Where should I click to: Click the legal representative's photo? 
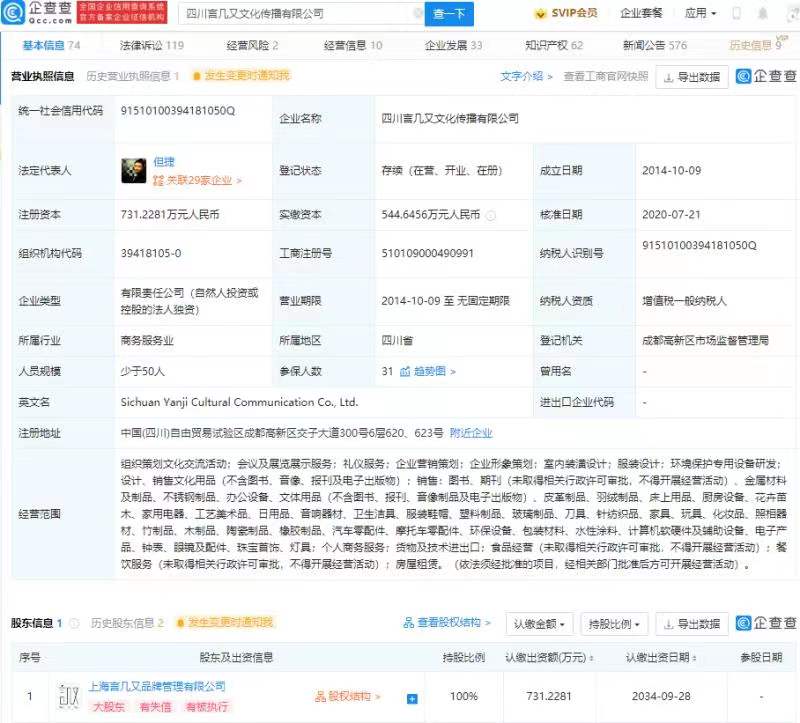pos(134,170)
